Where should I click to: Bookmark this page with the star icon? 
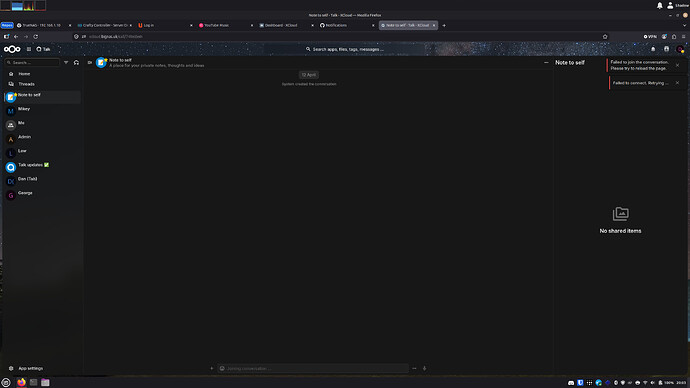(x=605, y=37)
